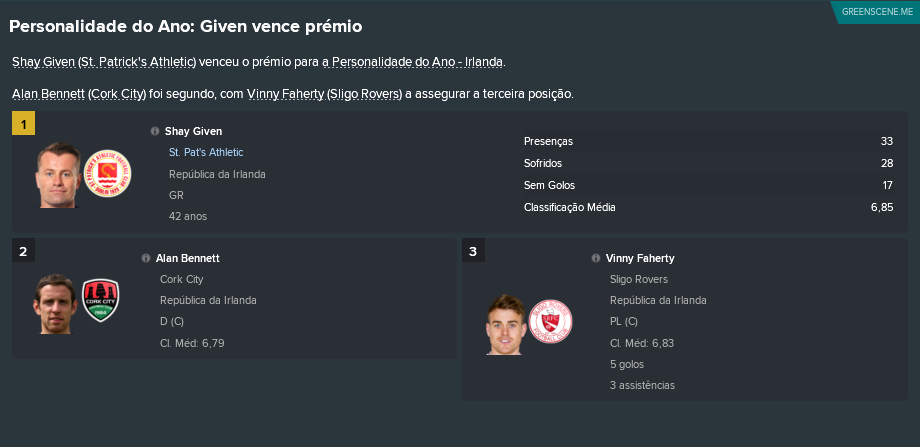Follow Cork City link in article text
This screenshot has height=447, width=920.
pos(117,94)
